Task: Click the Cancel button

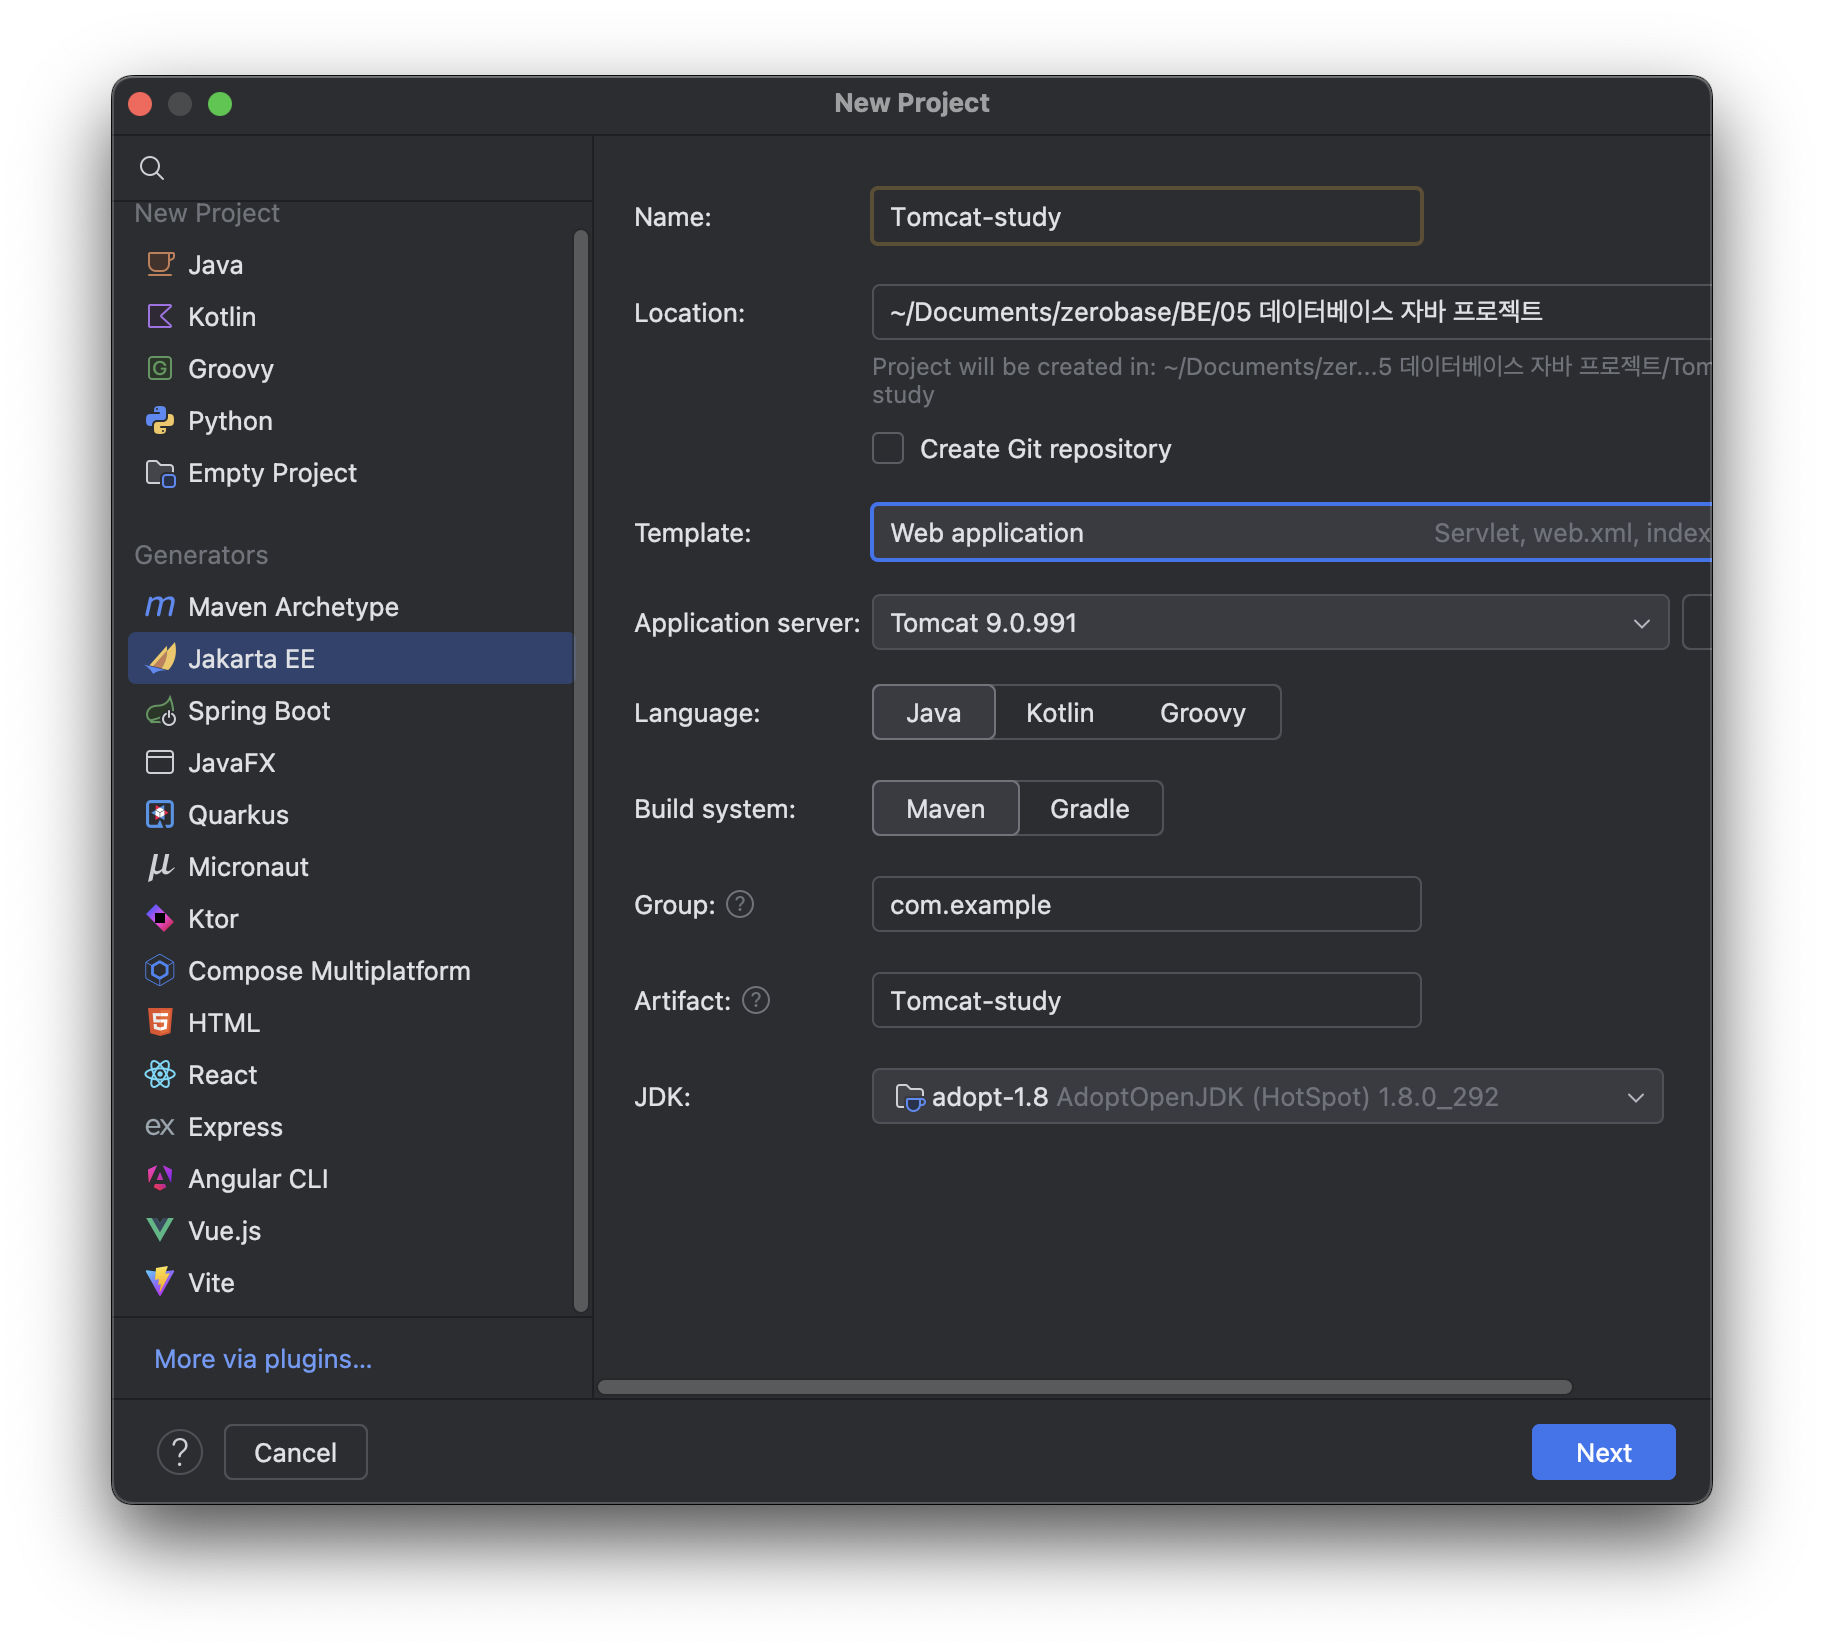Action: pos(295,1452)
